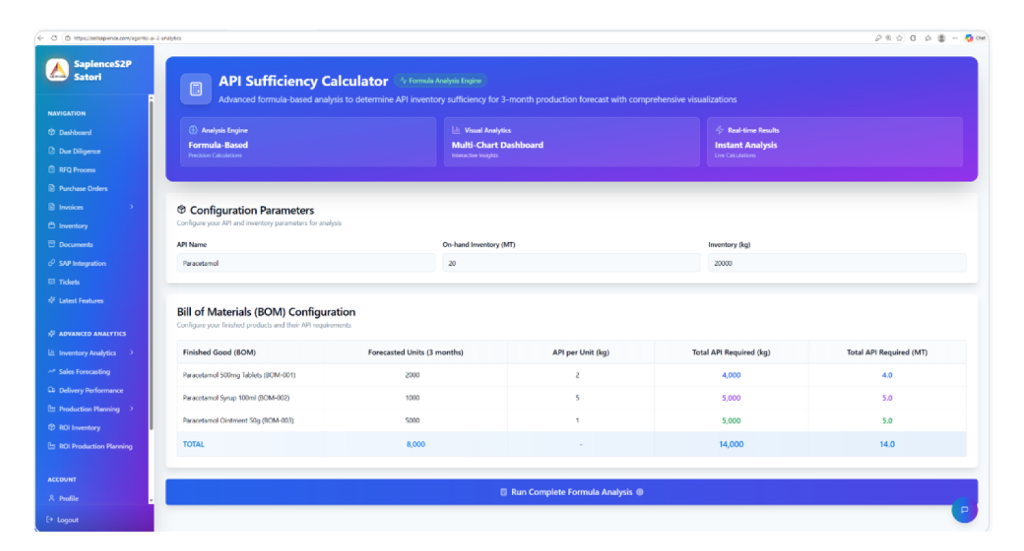Viewport: 1024px width, 551px height.
Task: Click the Forecasted Units (3 months) column header
Action: tap(415, 352)
